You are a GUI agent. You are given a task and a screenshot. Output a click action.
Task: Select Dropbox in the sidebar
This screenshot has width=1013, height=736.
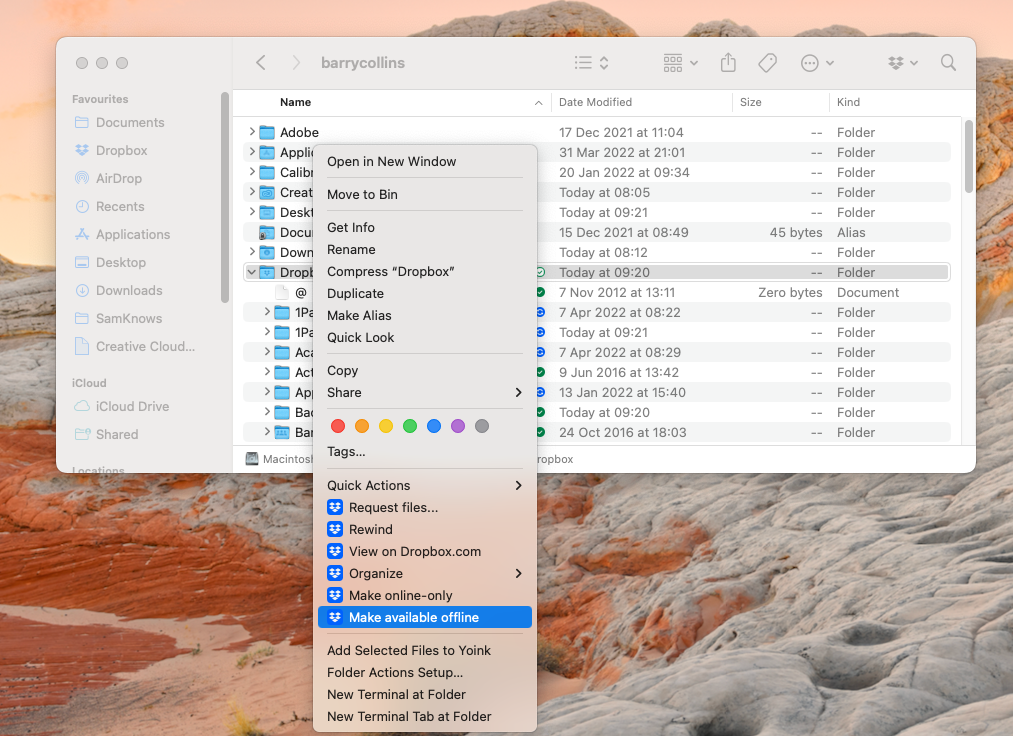pyautogui.click(x=121, y=151)
